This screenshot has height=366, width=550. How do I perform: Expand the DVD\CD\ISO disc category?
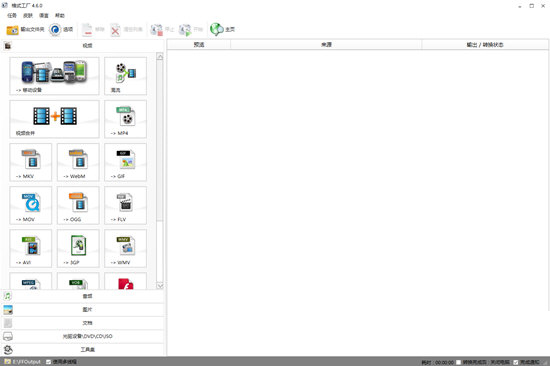click(x=83, y=336)
